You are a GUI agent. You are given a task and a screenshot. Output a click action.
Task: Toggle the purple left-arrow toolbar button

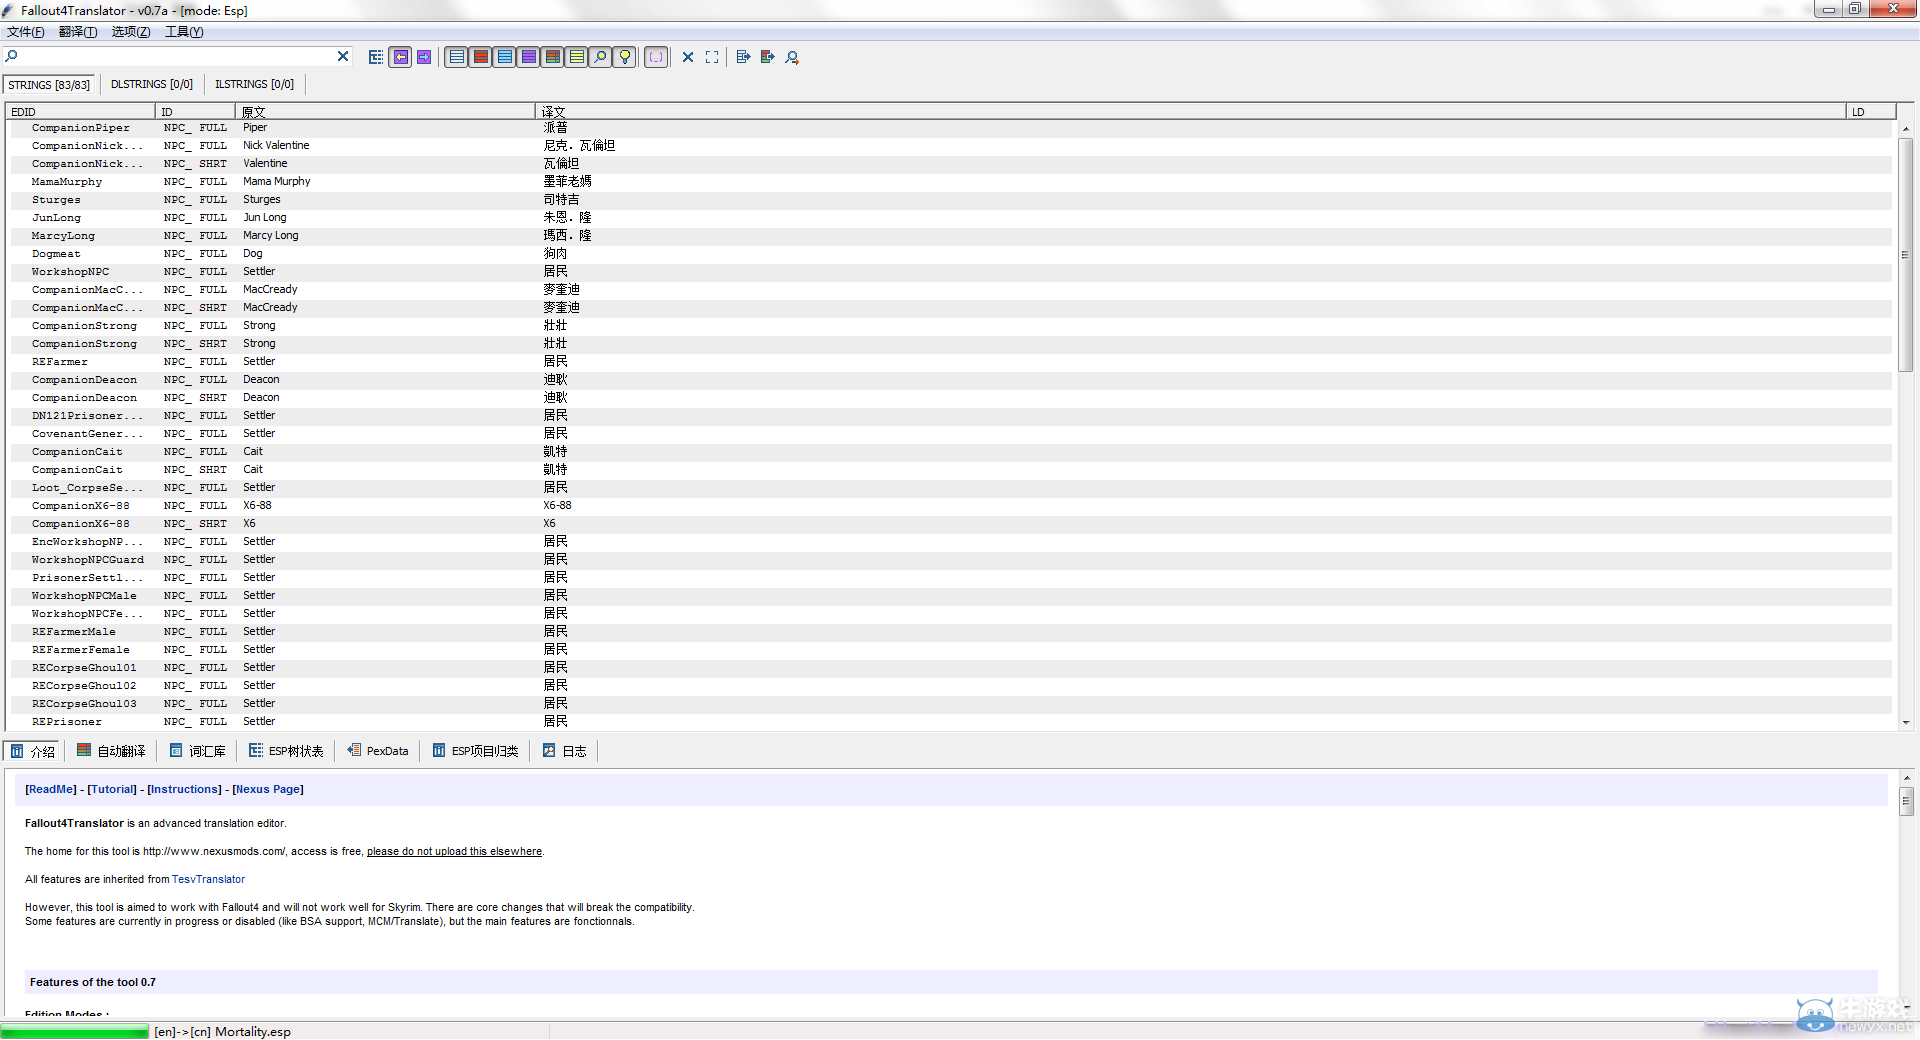pos(400,57)
